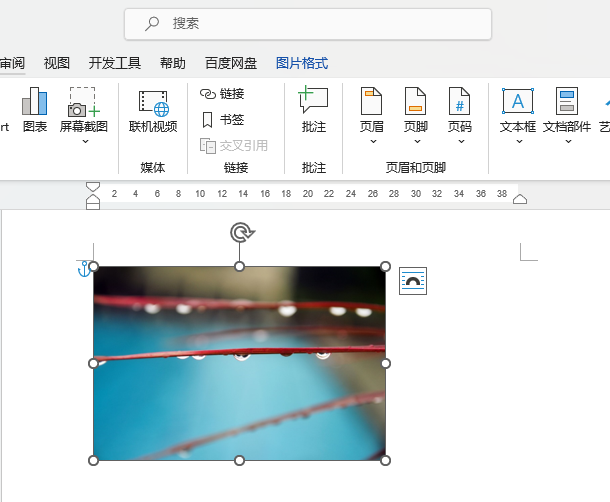
Task: Click the 链接 hyperlink button
Action: 222,94
